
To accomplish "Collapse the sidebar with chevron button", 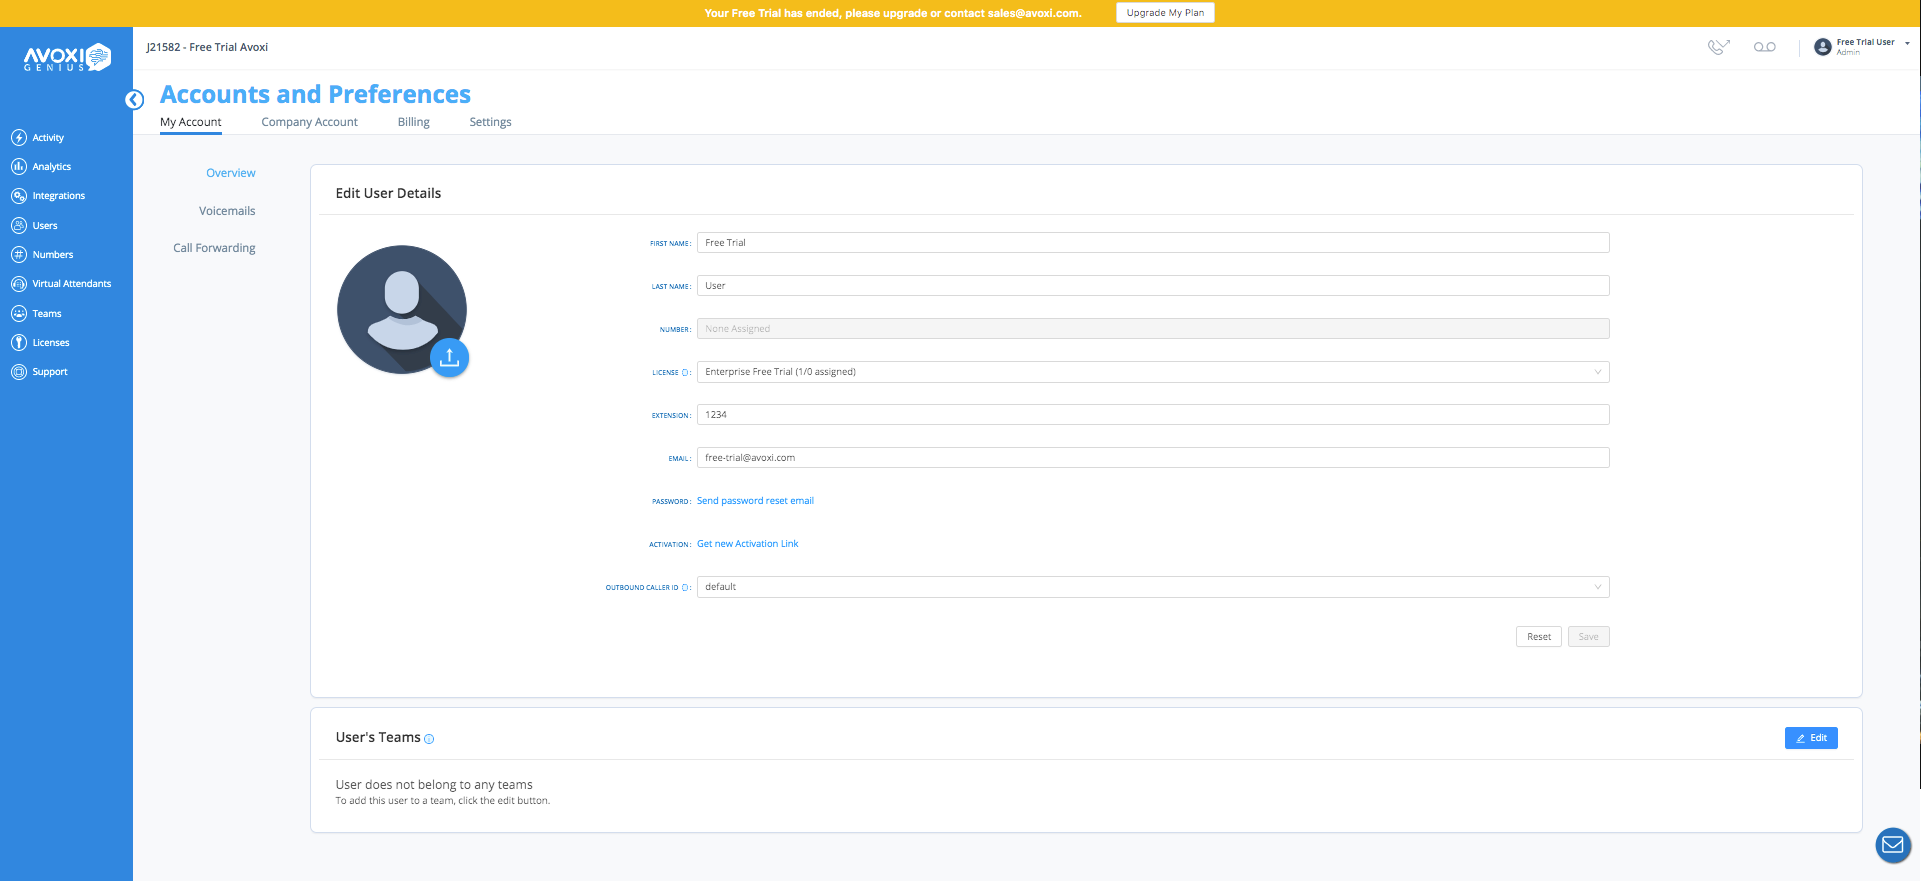I will (x=134, y=100).
